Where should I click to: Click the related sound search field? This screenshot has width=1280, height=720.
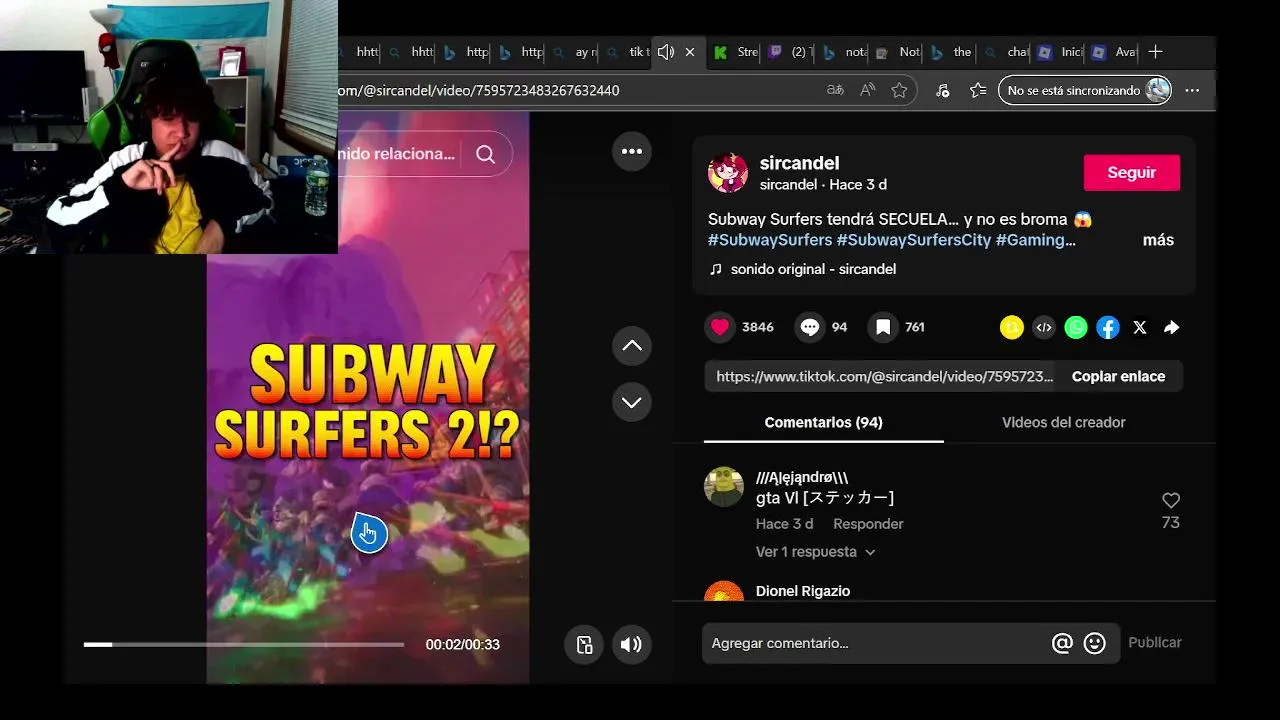[395, 154]
